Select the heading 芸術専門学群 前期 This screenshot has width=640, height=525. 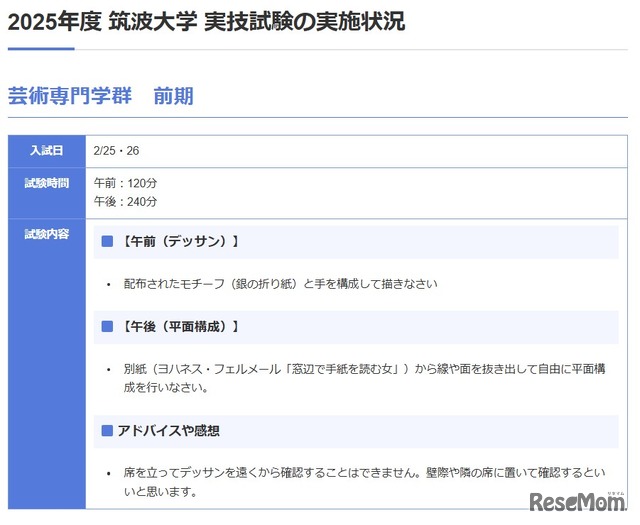point(101,96)
